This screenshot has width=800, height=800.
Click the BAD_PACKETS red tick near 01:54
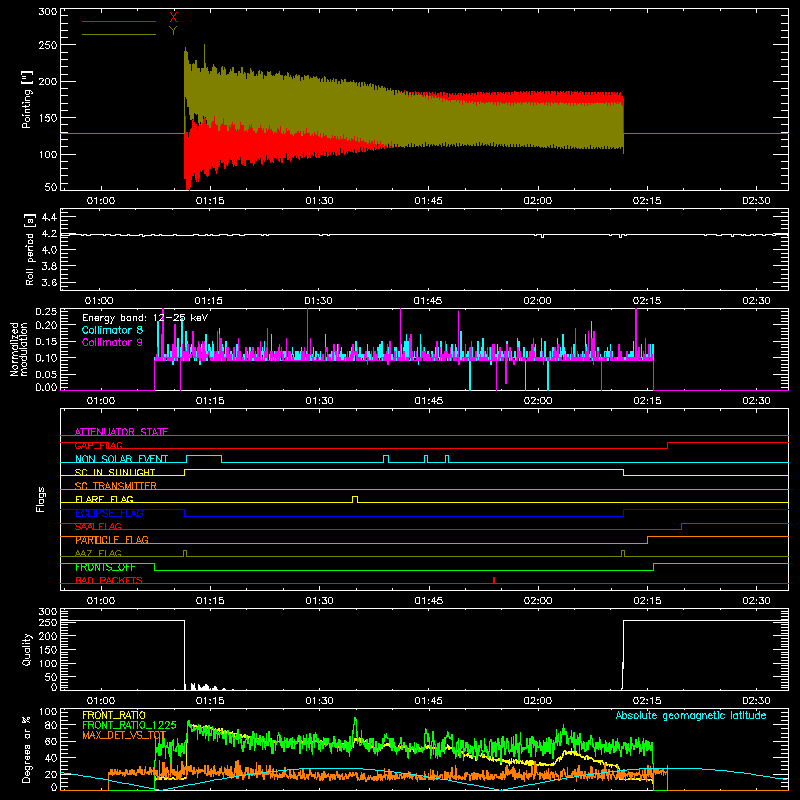pyautogui.click(x=494, y=580)
